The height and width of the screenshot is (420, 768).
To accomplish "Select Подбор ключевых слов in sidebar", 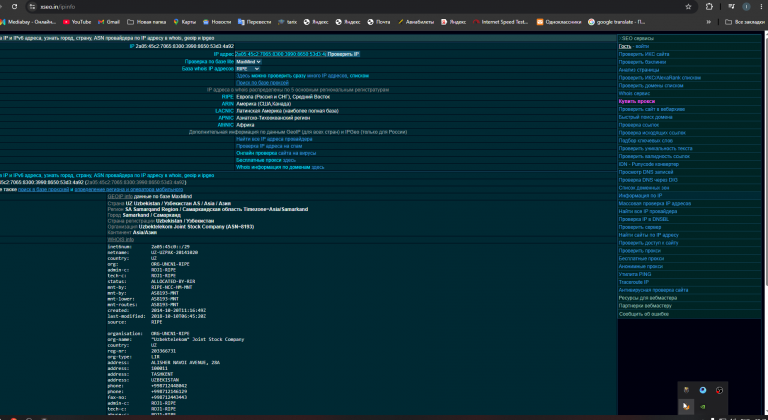I will tap(648, 141).
